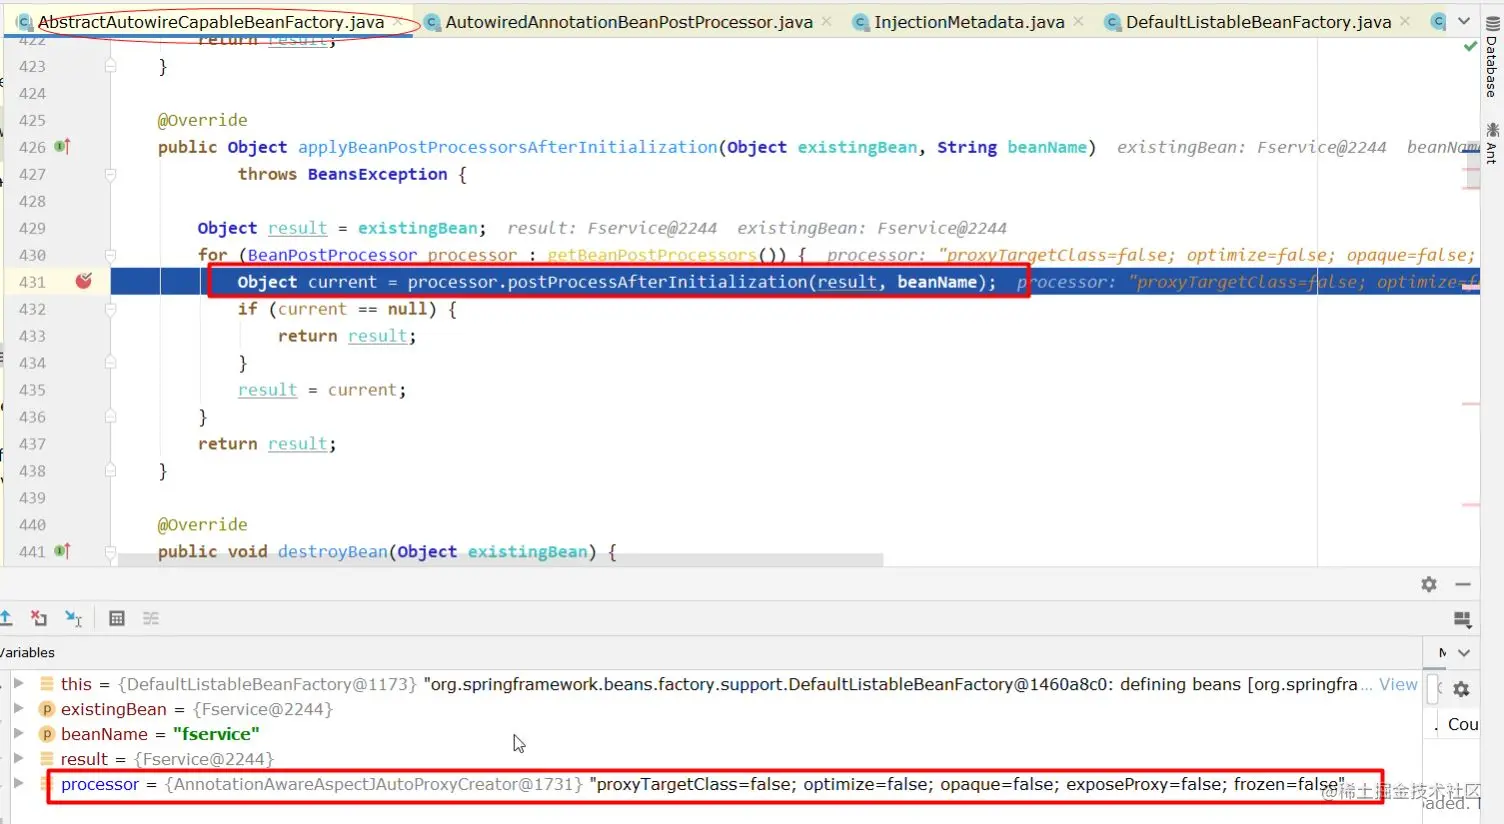Click the green inspection checkmark indicator
The height and width of the screenshot is (824, 1504).
point(1470,46)
